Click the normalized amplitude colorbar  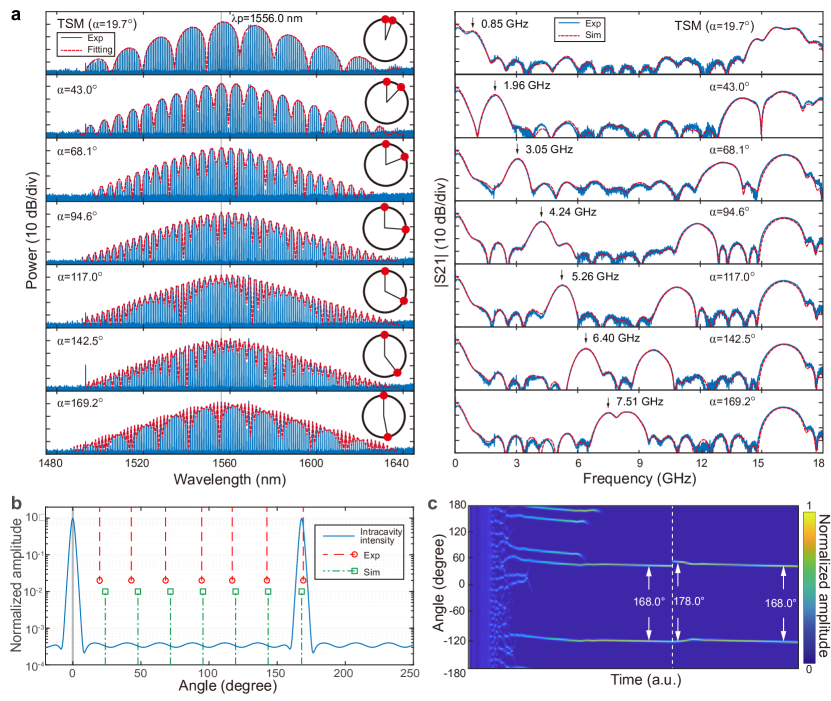click(809, 588)
